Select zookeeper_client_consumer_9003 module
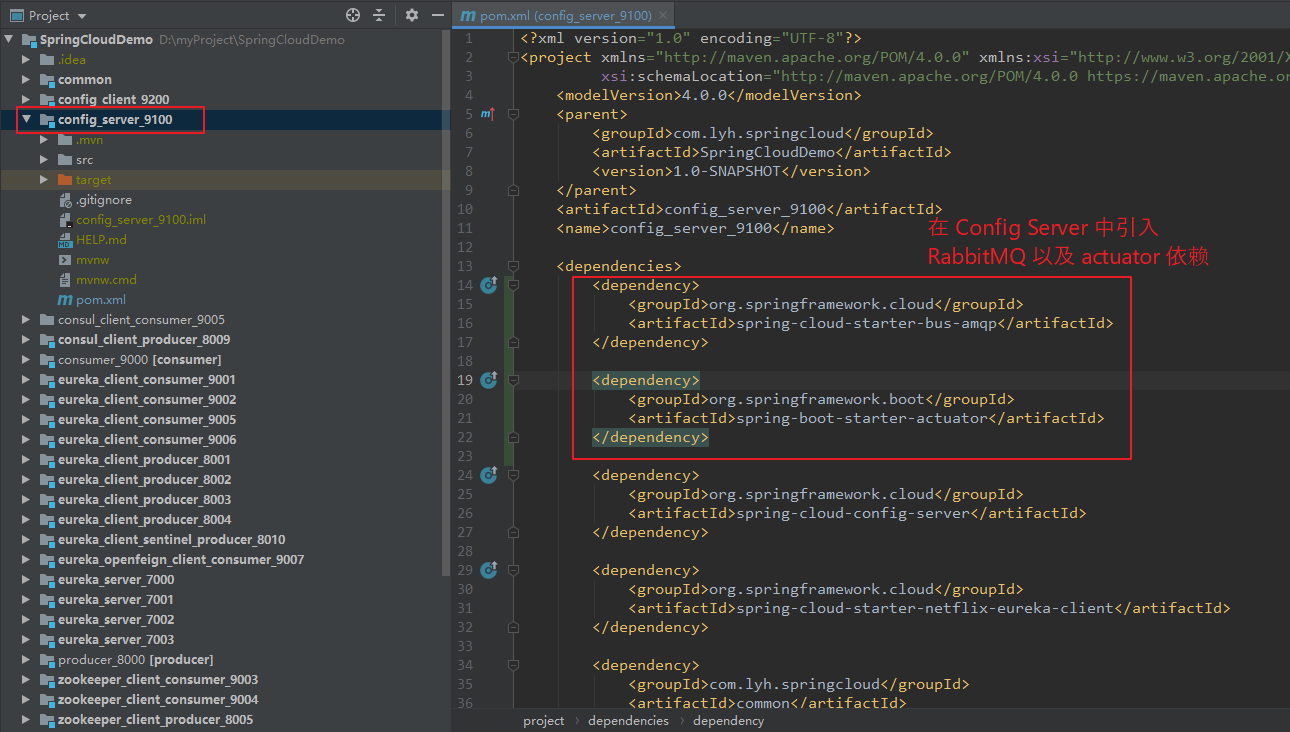Screen dimensions: 1290x732 (x=158, y=680)
